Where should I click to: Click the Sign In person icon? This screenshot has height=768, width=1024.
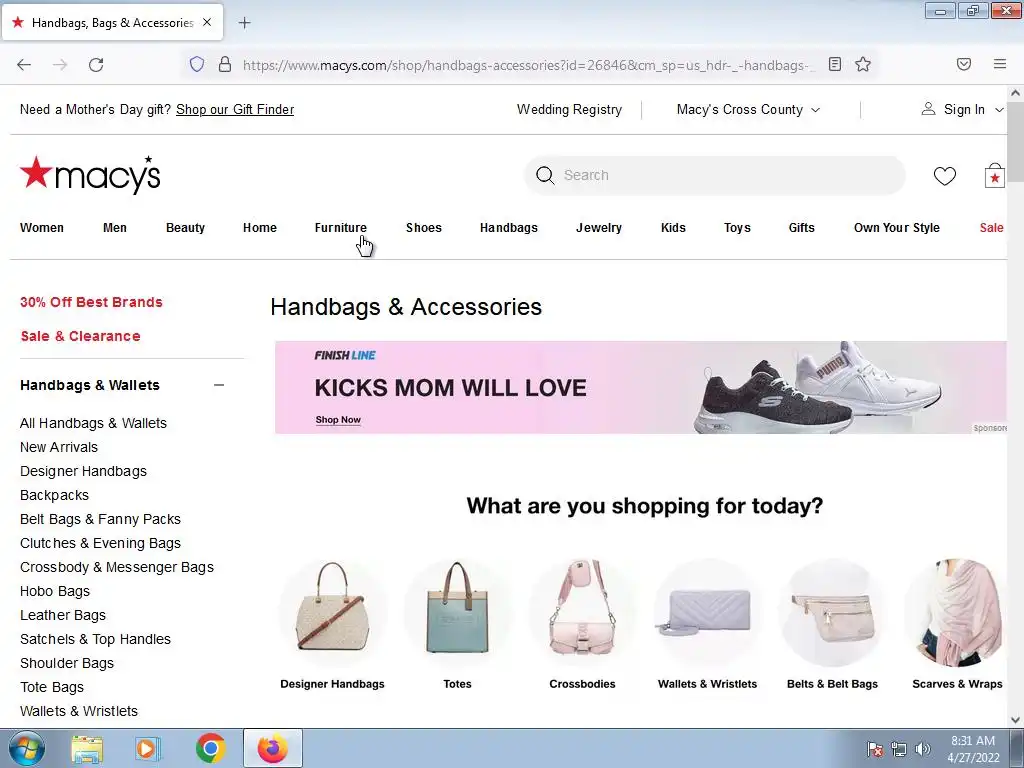[928, 109]
